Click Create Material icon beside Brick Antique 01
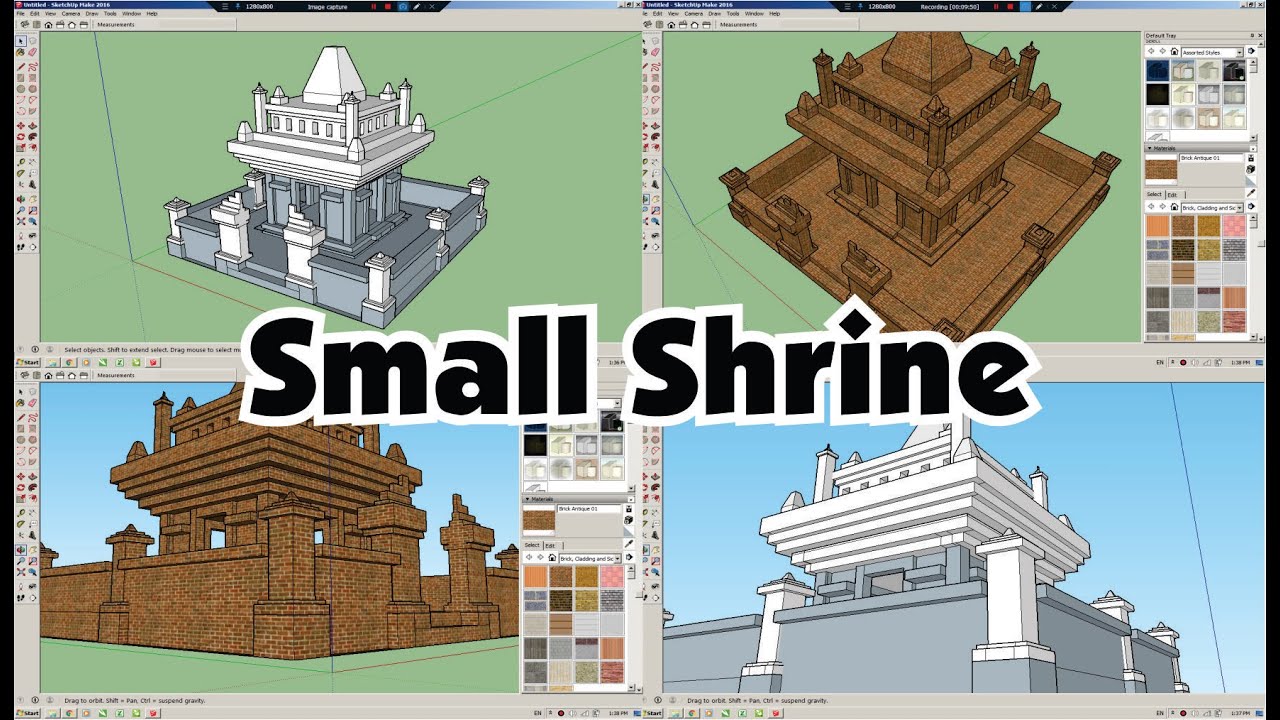 [1251, 169]
